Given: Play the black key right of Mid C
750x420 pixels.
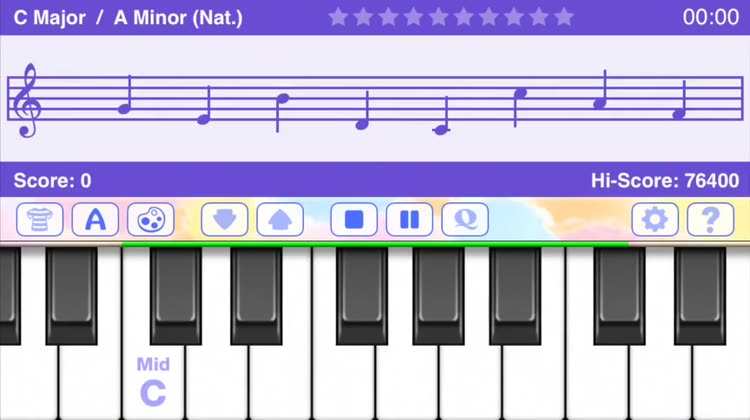Looking at the screenshot, I should click(176, 296).
